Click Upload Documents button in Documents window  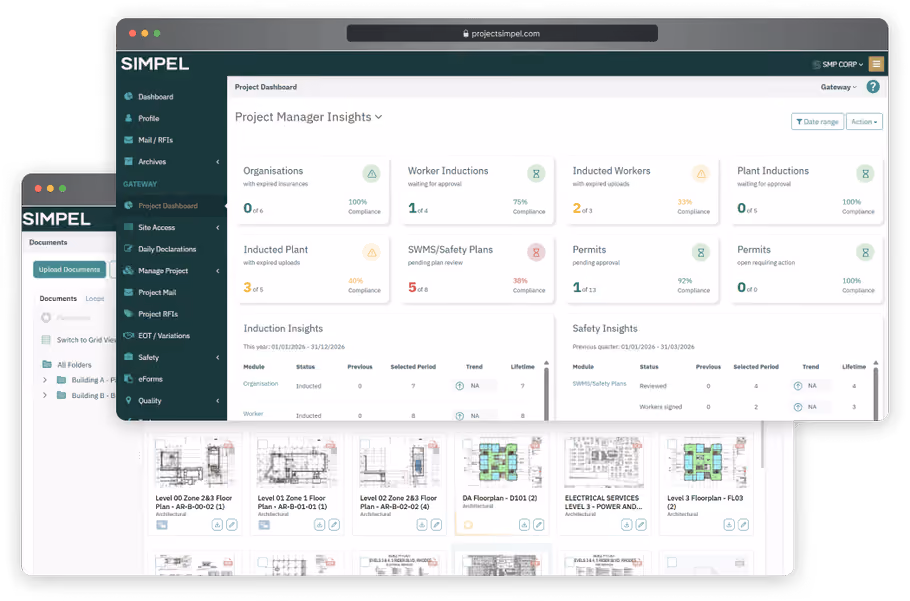point(69,270)
